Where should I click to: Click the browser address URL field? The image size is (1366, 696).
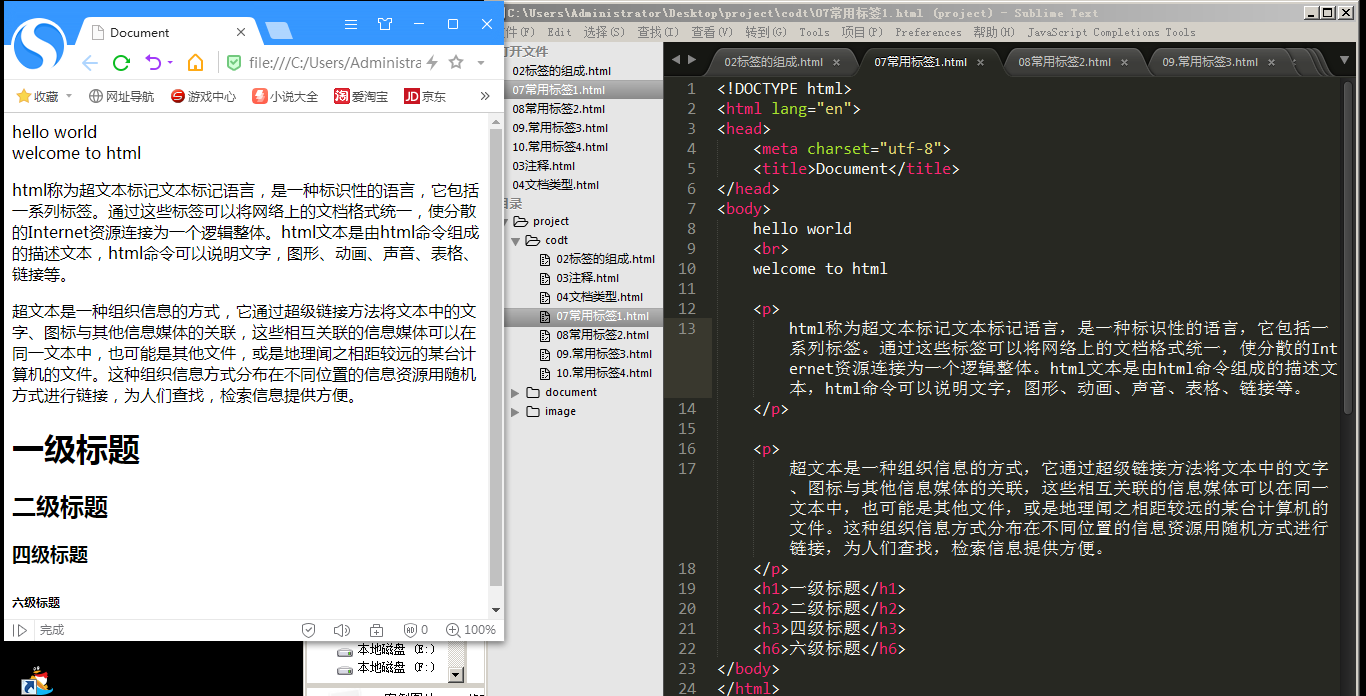click(x=334, y=63)
